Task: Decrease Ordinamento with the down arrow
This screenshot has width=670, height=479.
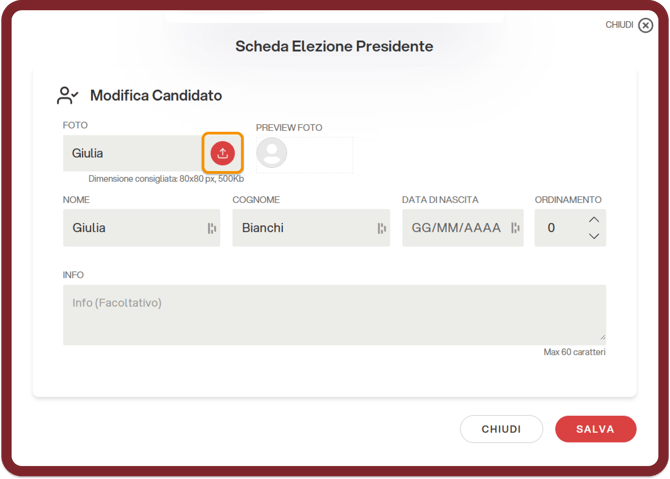Action: pos(594,236)
